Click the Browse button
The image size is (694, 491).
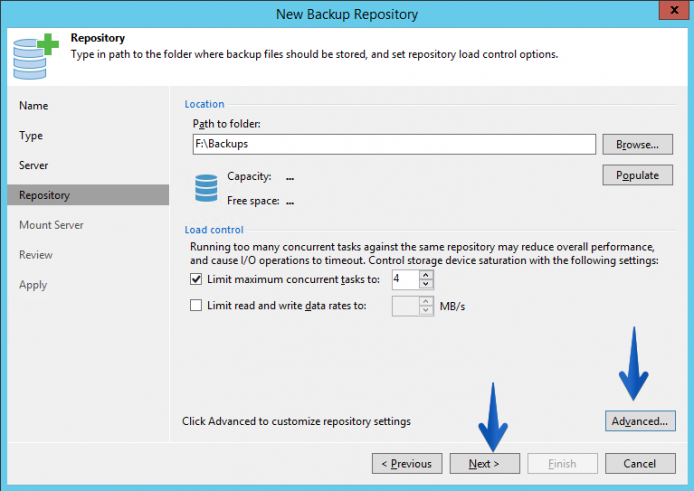[637, 144]
